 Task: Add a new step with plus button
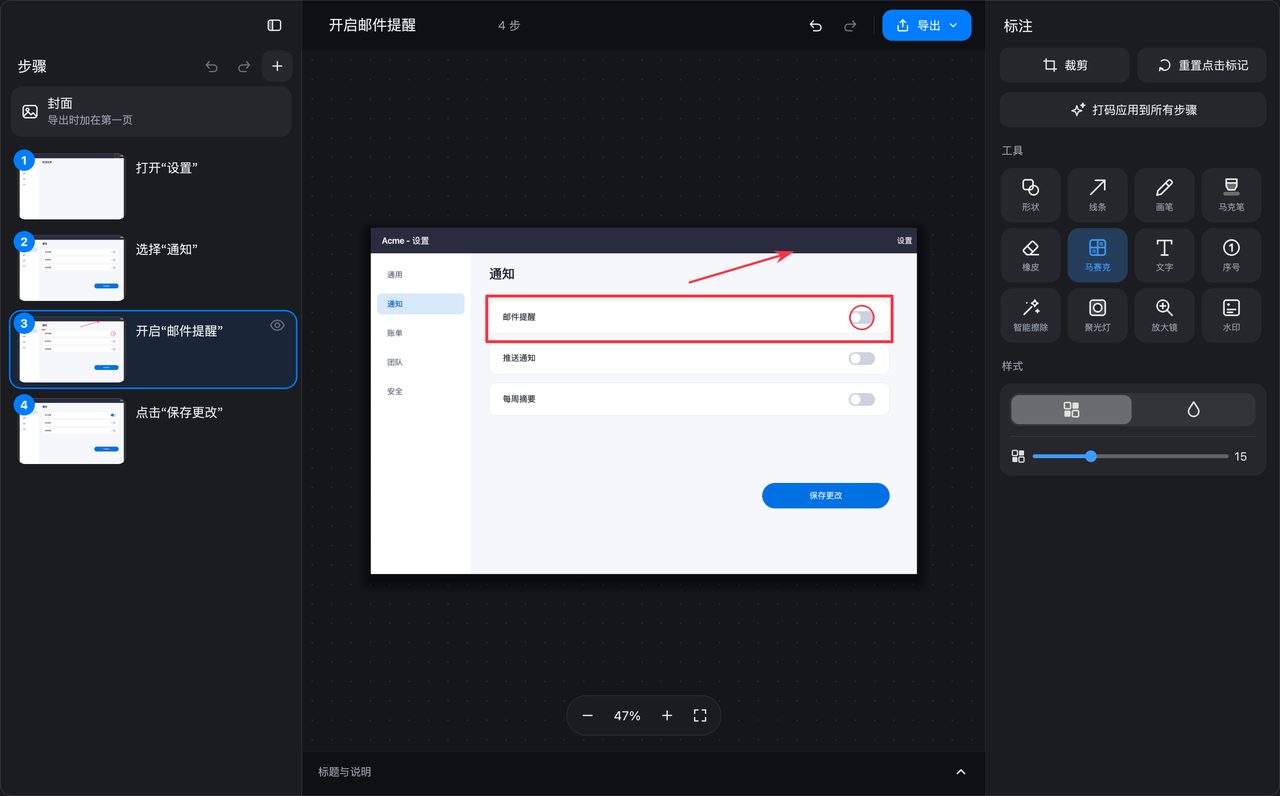coord(277,66)
